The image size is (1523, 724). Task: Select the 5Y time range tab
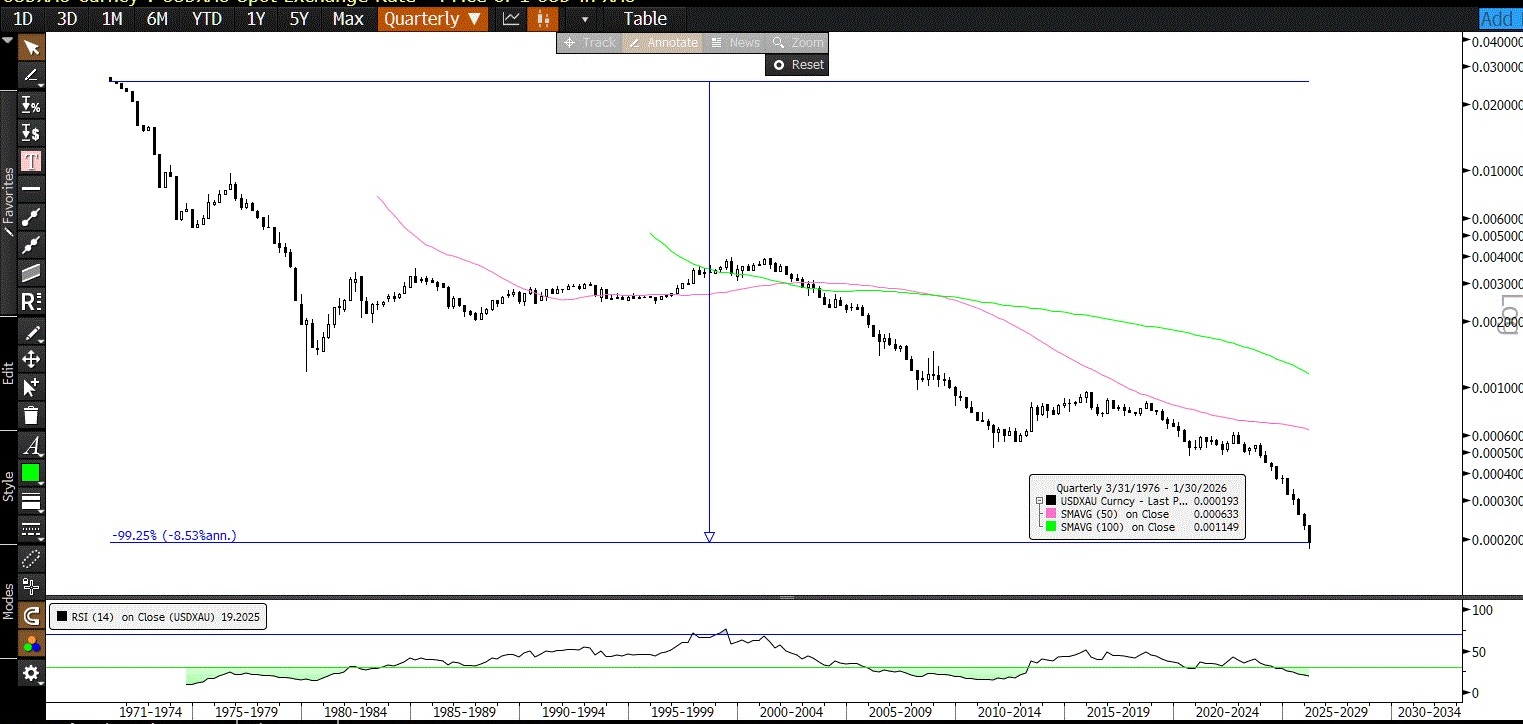click(x=299, y=19)
